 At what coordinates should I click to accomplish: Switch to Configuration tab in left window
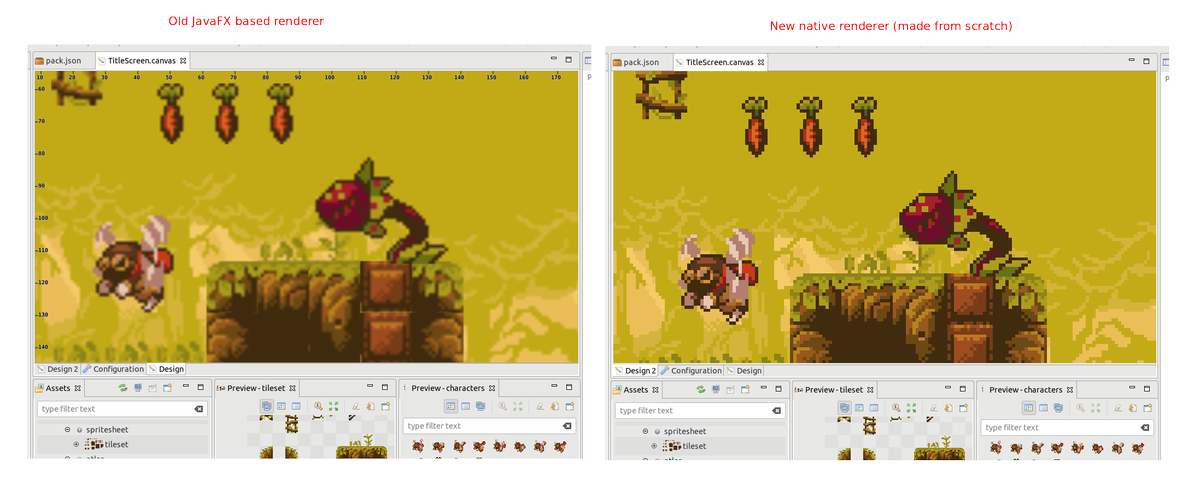pyautogui.click(x=112, y=369)
